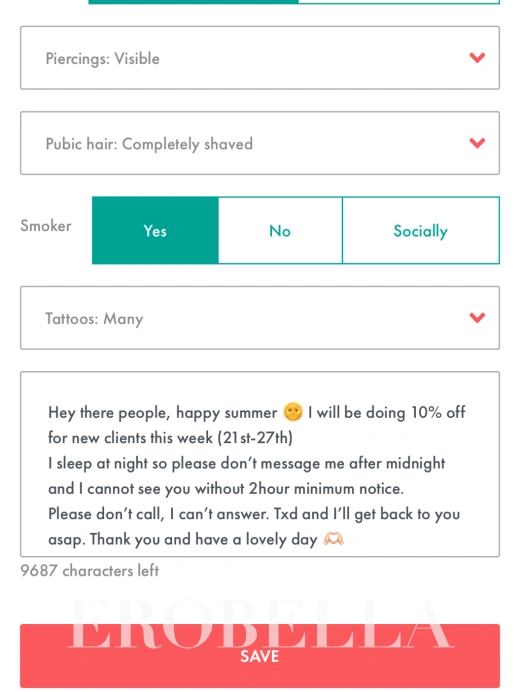Expand the Pubic hair: Completely shaved dropdown

(x=260, y=143)
